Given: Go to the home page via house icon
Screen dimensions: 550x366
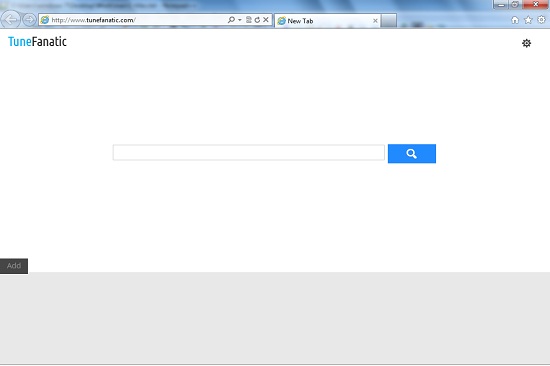Looking at the screenshot, I should click(x=515, y=20).
